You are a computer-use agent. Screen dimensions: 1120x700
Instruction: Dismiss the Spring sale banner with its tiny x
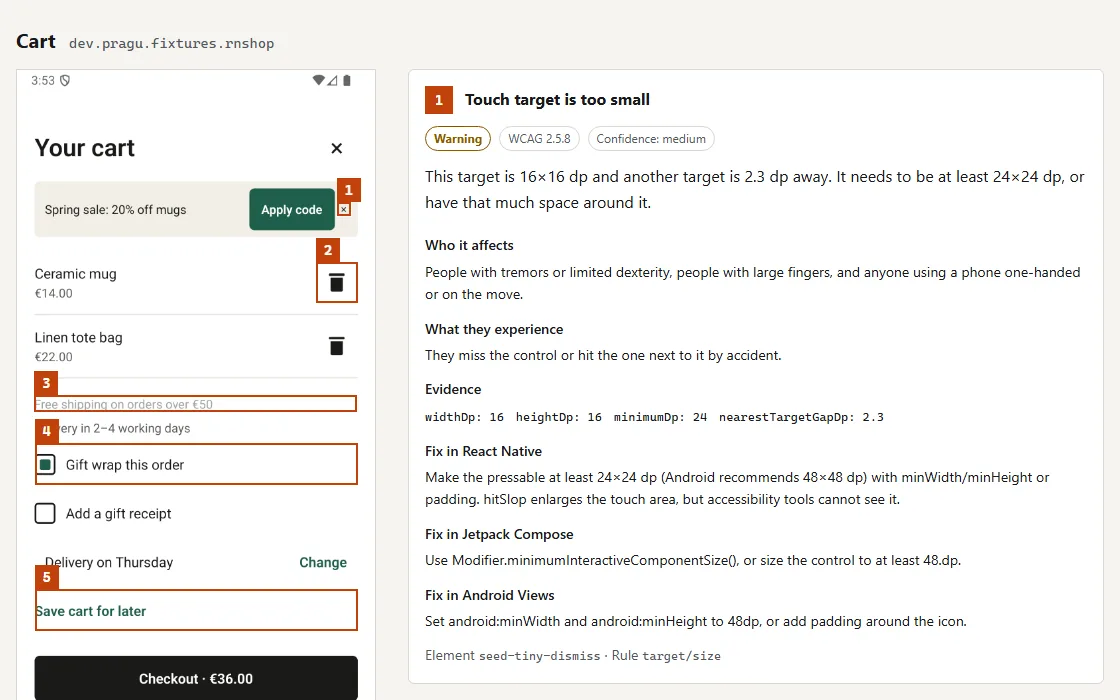pos(344,209)
